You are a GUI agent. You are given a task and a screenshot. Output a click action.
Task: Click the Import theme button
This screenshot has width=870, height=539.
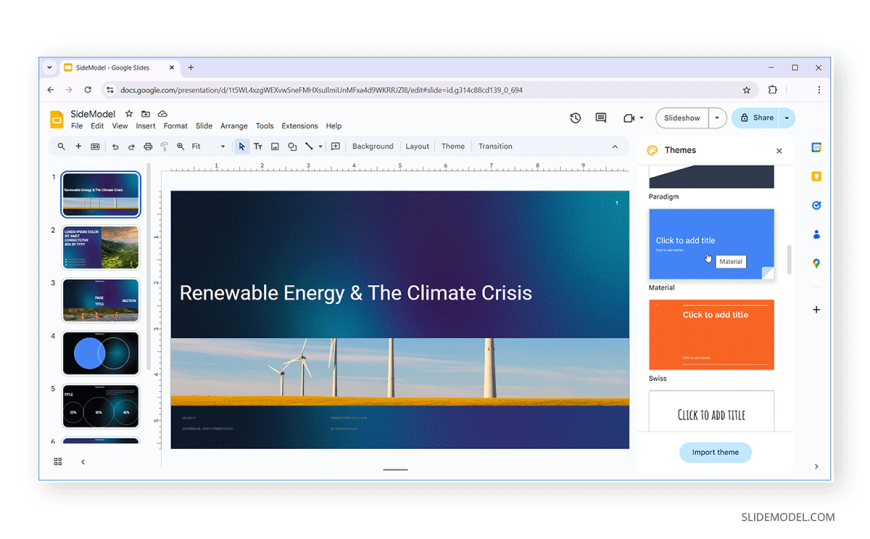pos(715,452)
